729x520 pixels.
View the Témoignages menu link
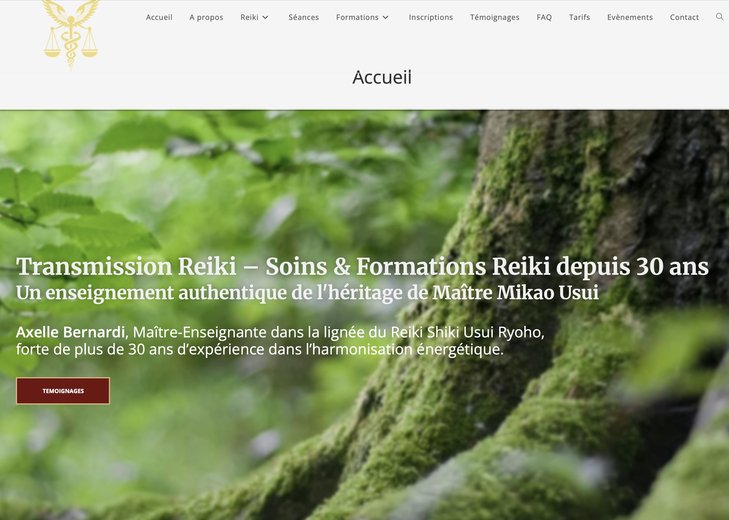(495, 17)
